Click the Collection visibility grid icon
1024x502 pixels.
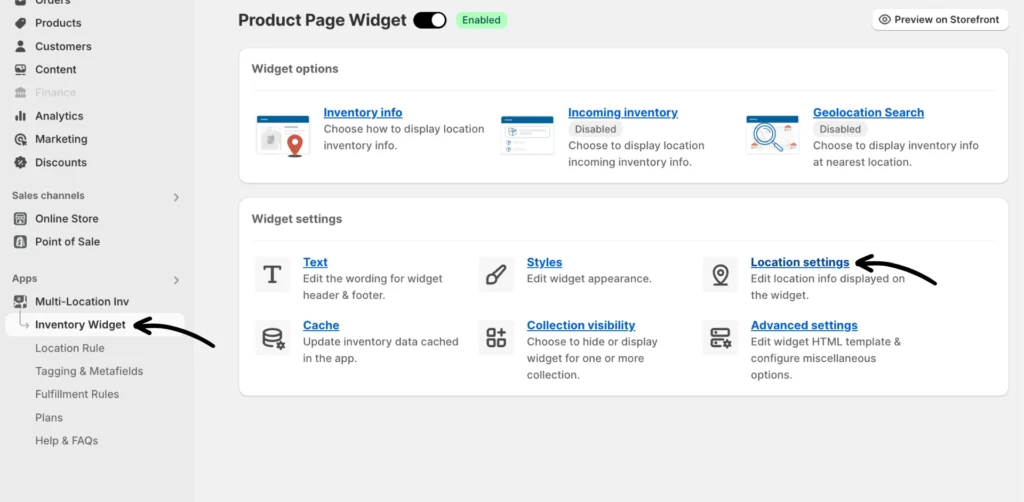tap(496, 337)
